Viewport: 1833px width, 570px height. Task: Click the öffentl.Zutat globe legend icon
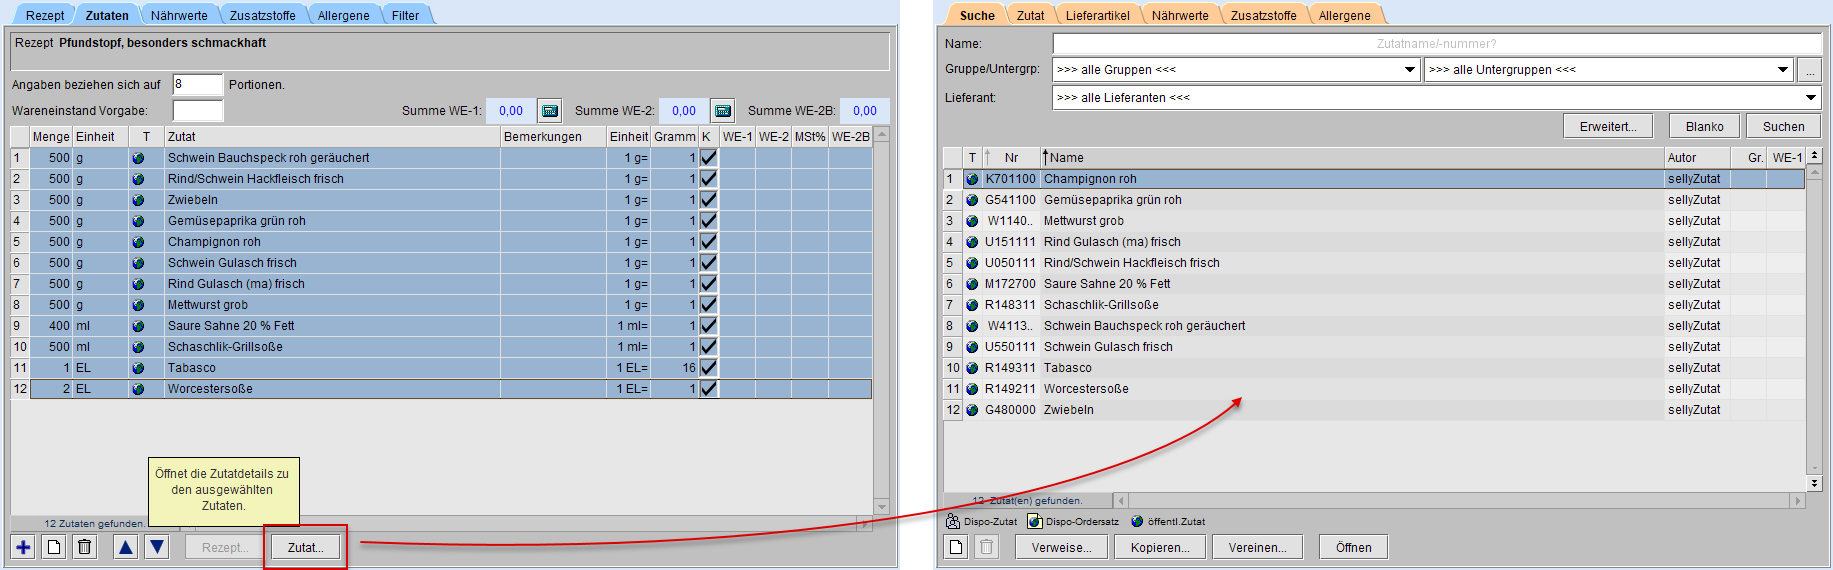click(x=1137, y=521)
